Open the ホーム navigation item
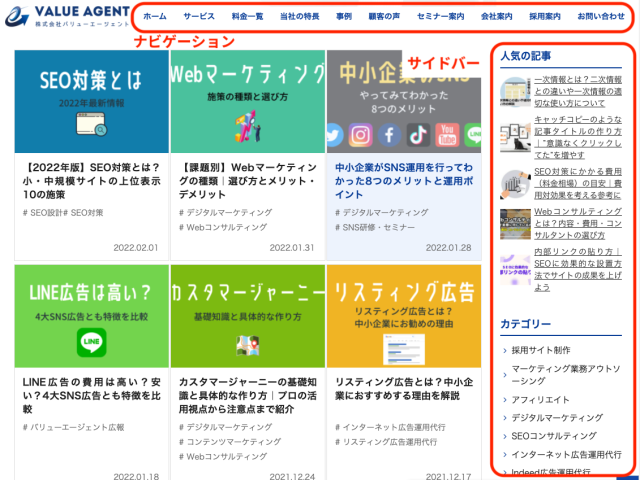Image resolution: width=640 pixels, height=480 pixels. 155,16
